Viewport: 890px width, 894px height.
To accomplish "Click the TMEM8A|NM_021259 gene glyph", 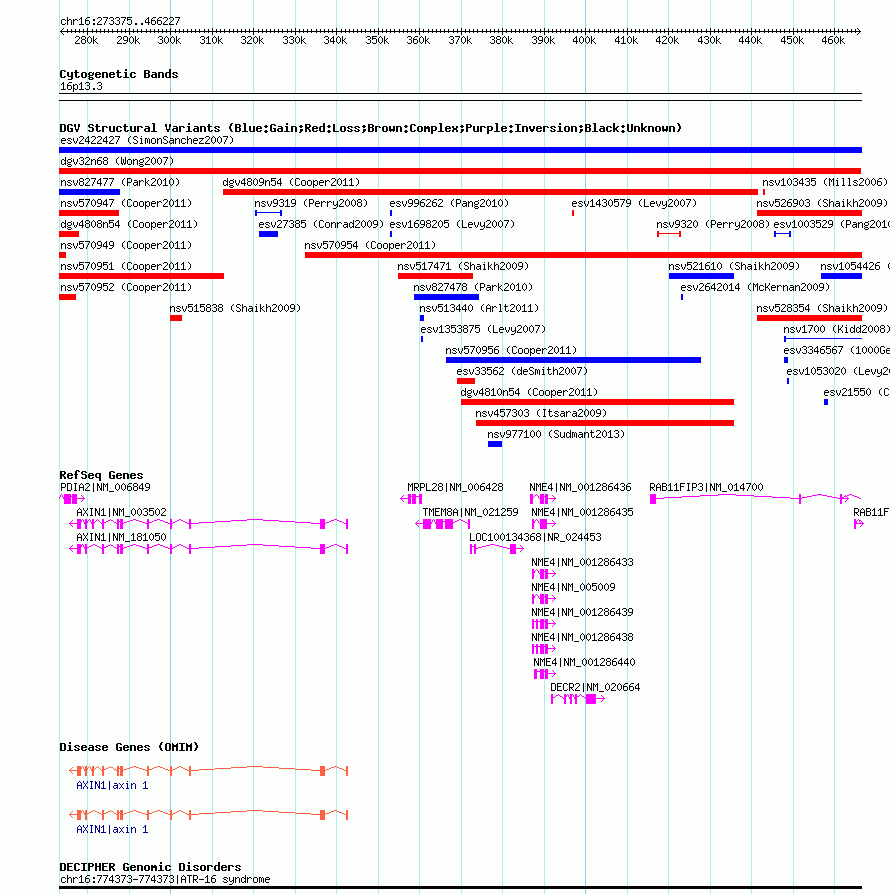I will (443, 523).
